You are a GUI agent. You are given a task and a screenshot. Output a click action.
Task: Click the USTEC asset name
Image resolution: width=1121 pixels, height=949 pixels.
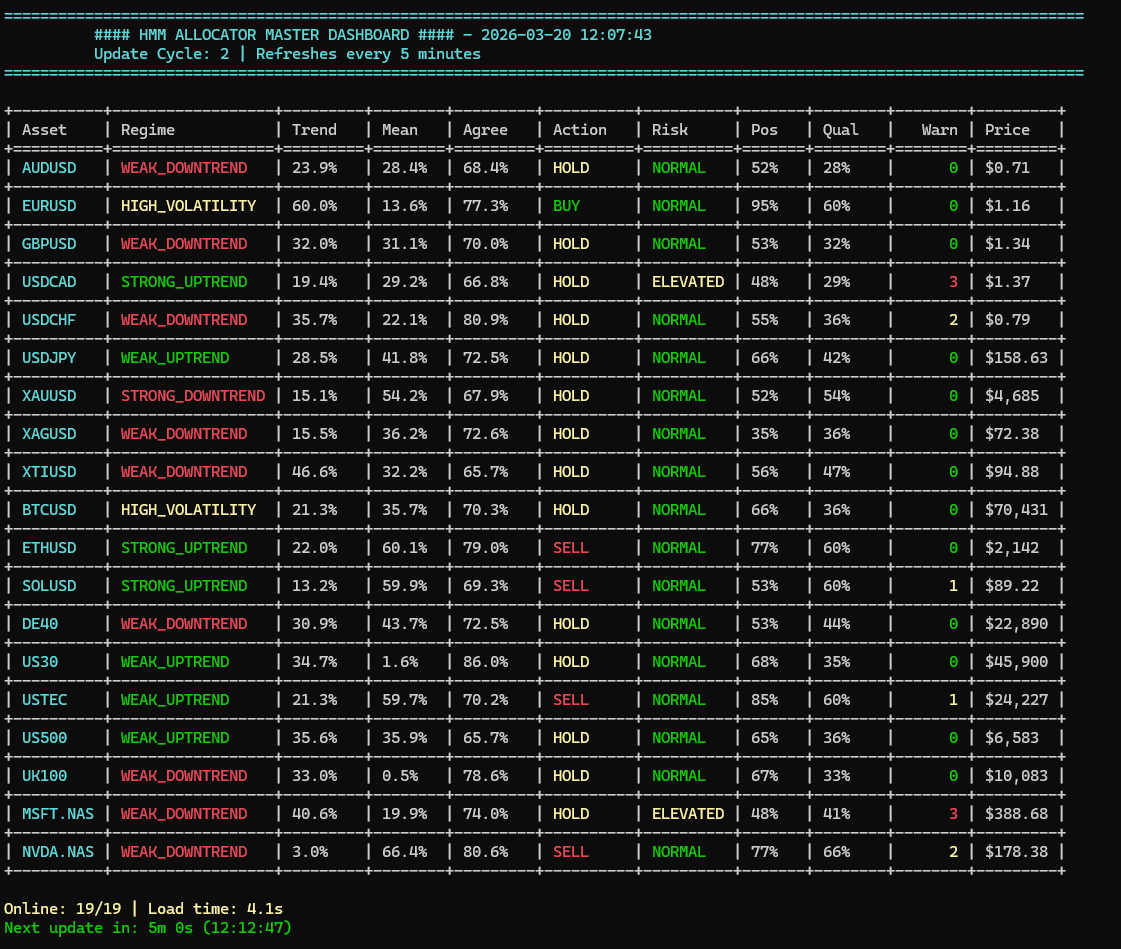[x=44, y=699]
